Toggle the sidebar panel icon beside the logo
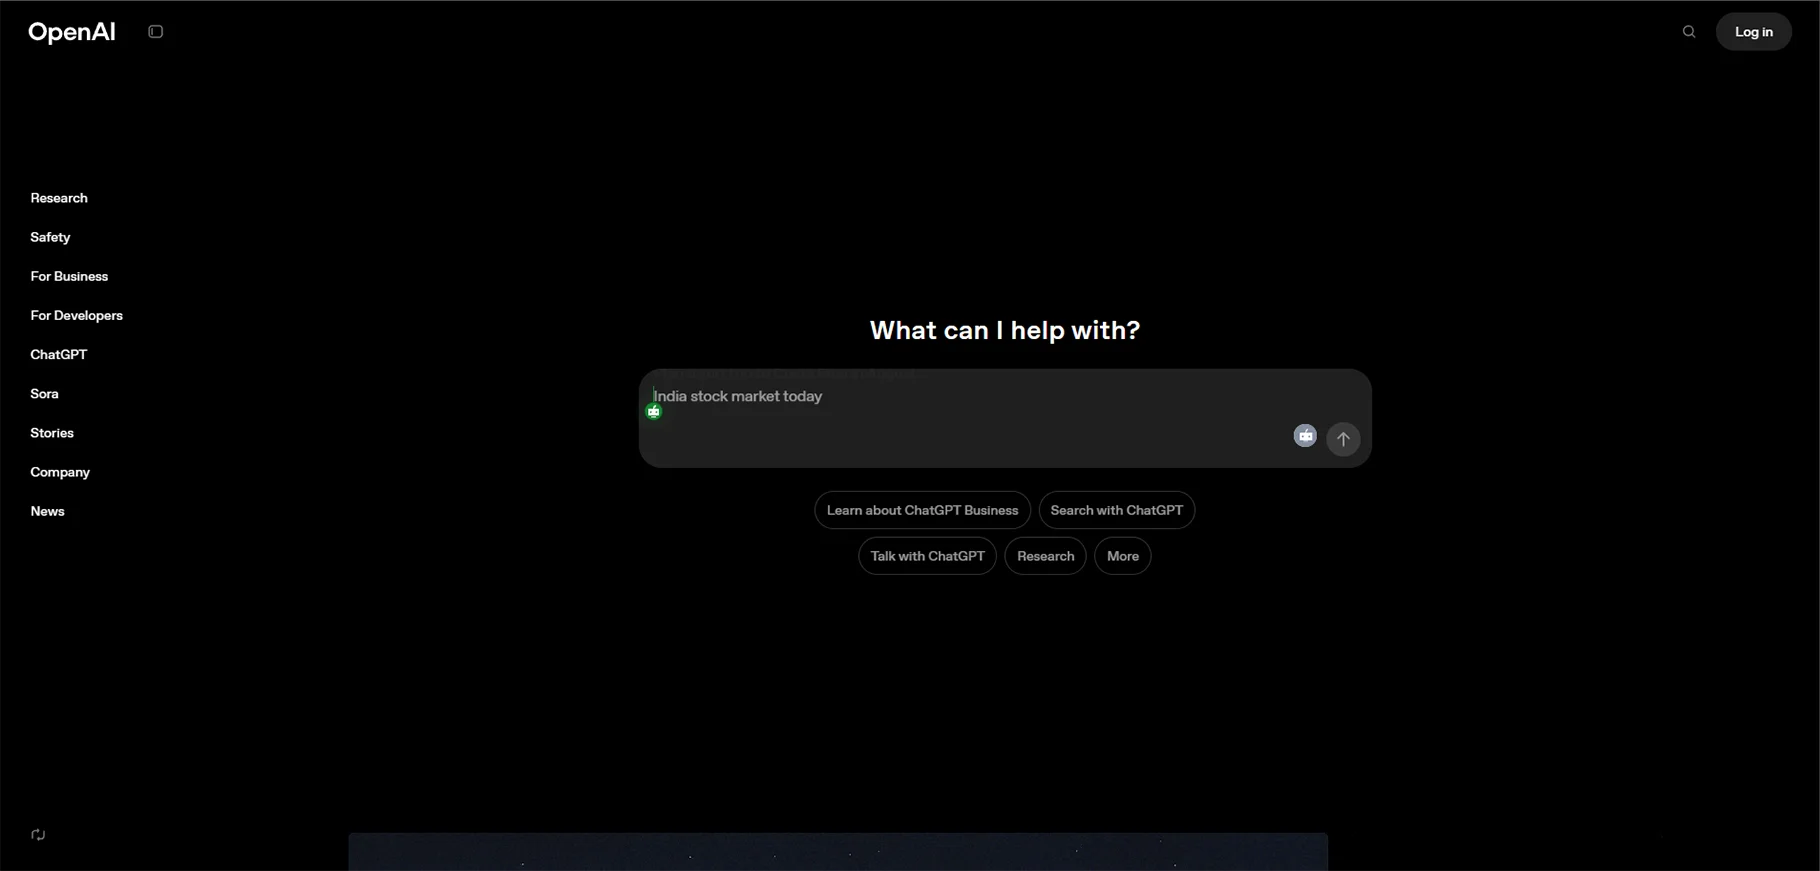Screen dimensions: 1820x871 [x=155, y=32]
